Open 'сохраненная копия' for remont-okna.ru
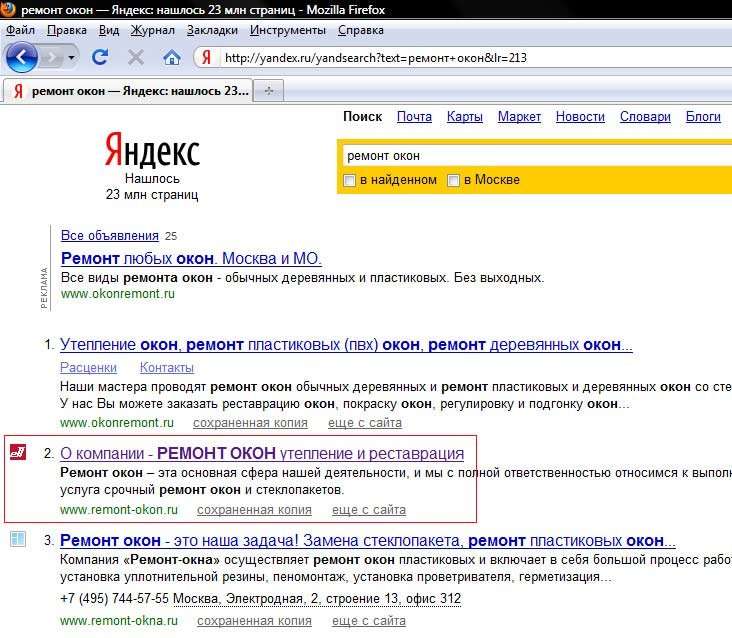Screen dimensions: 732x638 (x=254, y=621)
